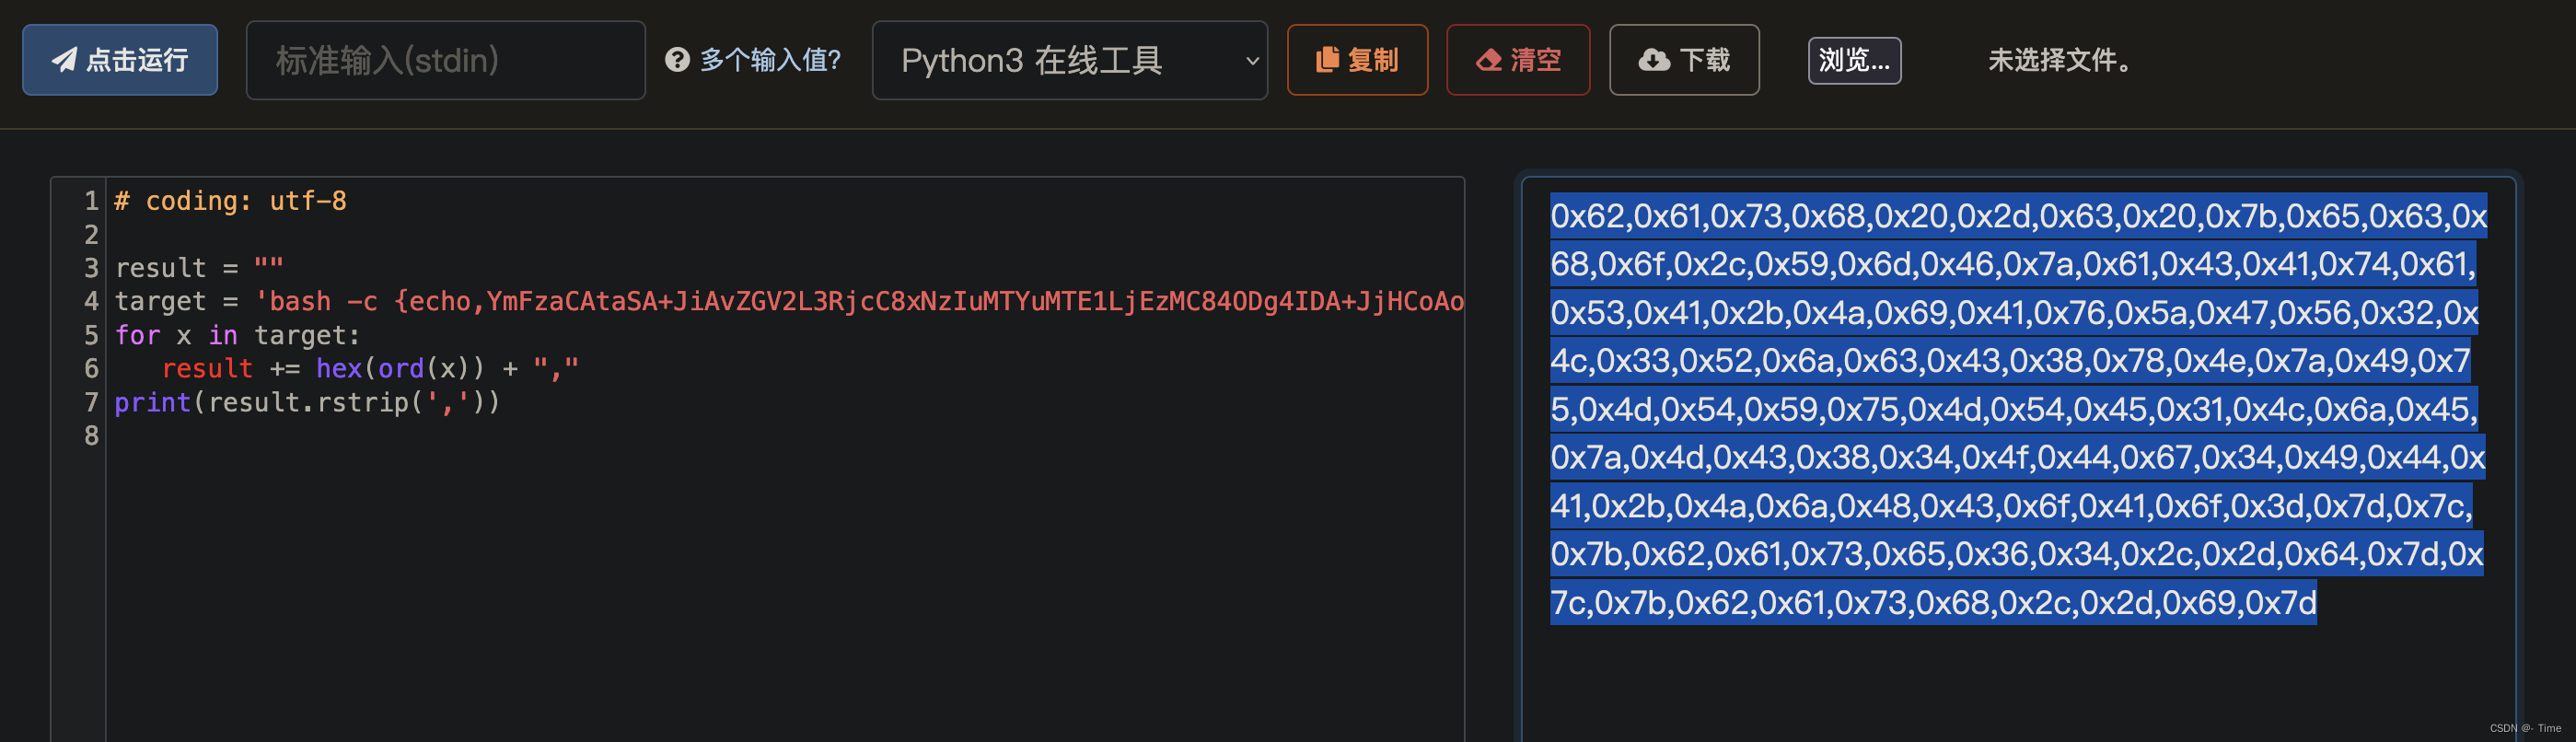Click the 下载 download button
Image resolution: width=2576 pixels, height=742 pixels.
[x=1684, y=60]
